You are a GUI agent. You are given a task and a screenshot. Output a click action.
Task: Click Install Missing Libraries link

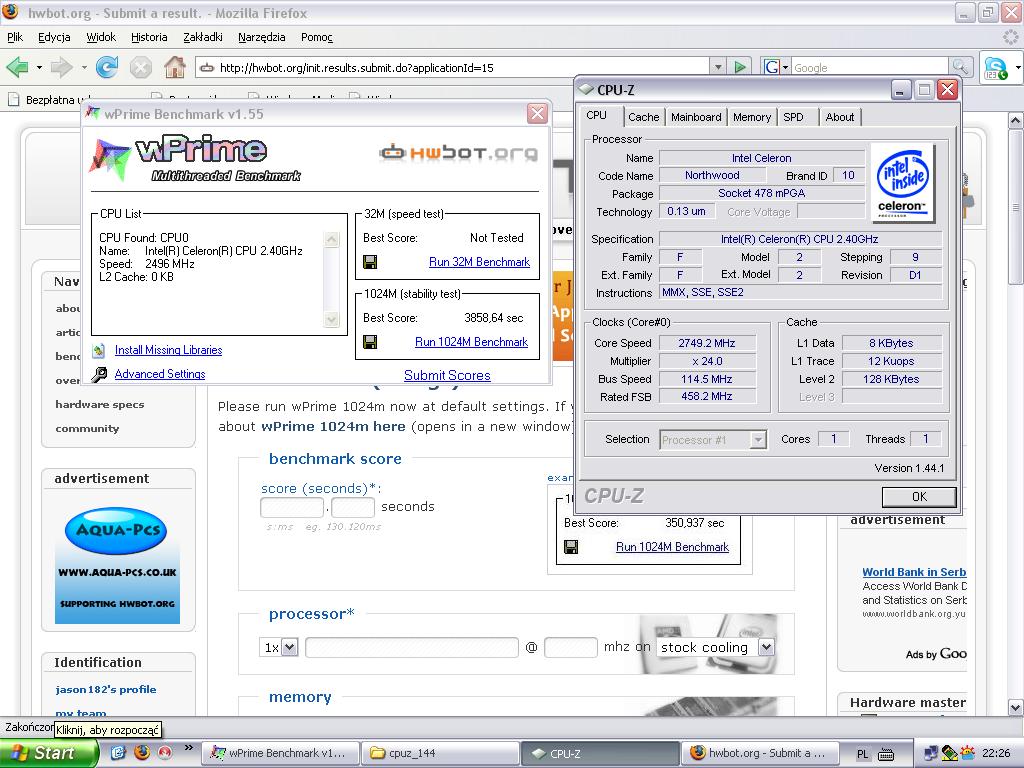pyautogui.click(x=168, y=350)
